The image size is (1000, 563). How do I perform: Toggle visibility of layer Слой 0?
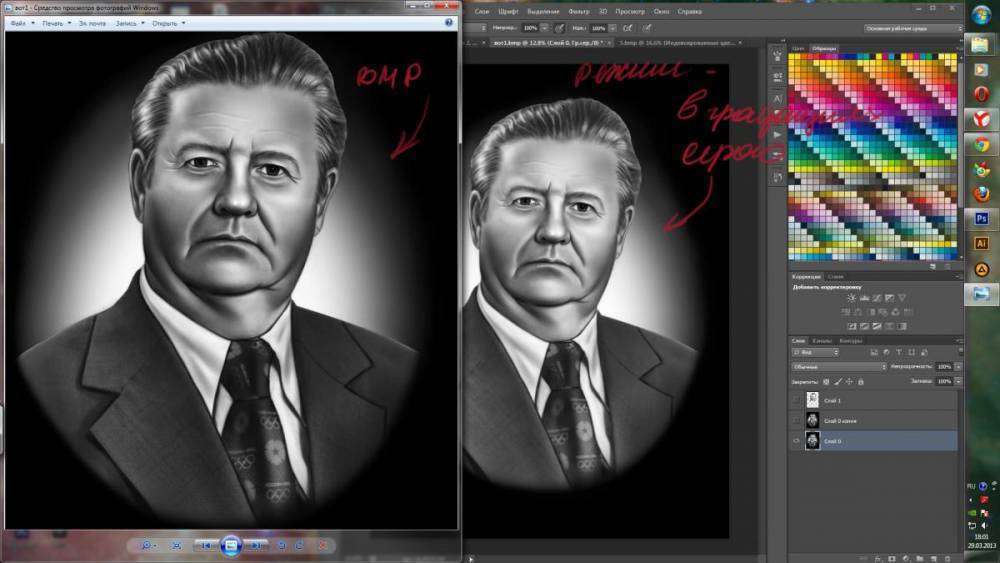(x=796, y=441)
